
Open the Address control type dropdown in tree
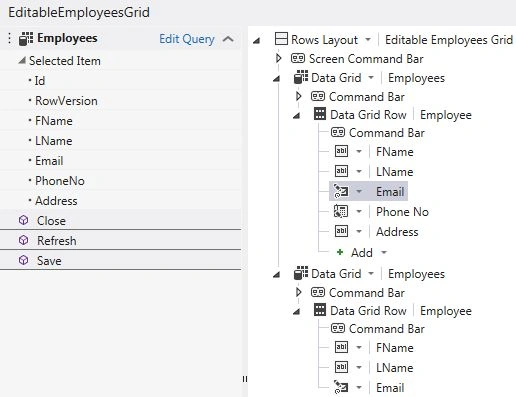[x=359, y=231]
